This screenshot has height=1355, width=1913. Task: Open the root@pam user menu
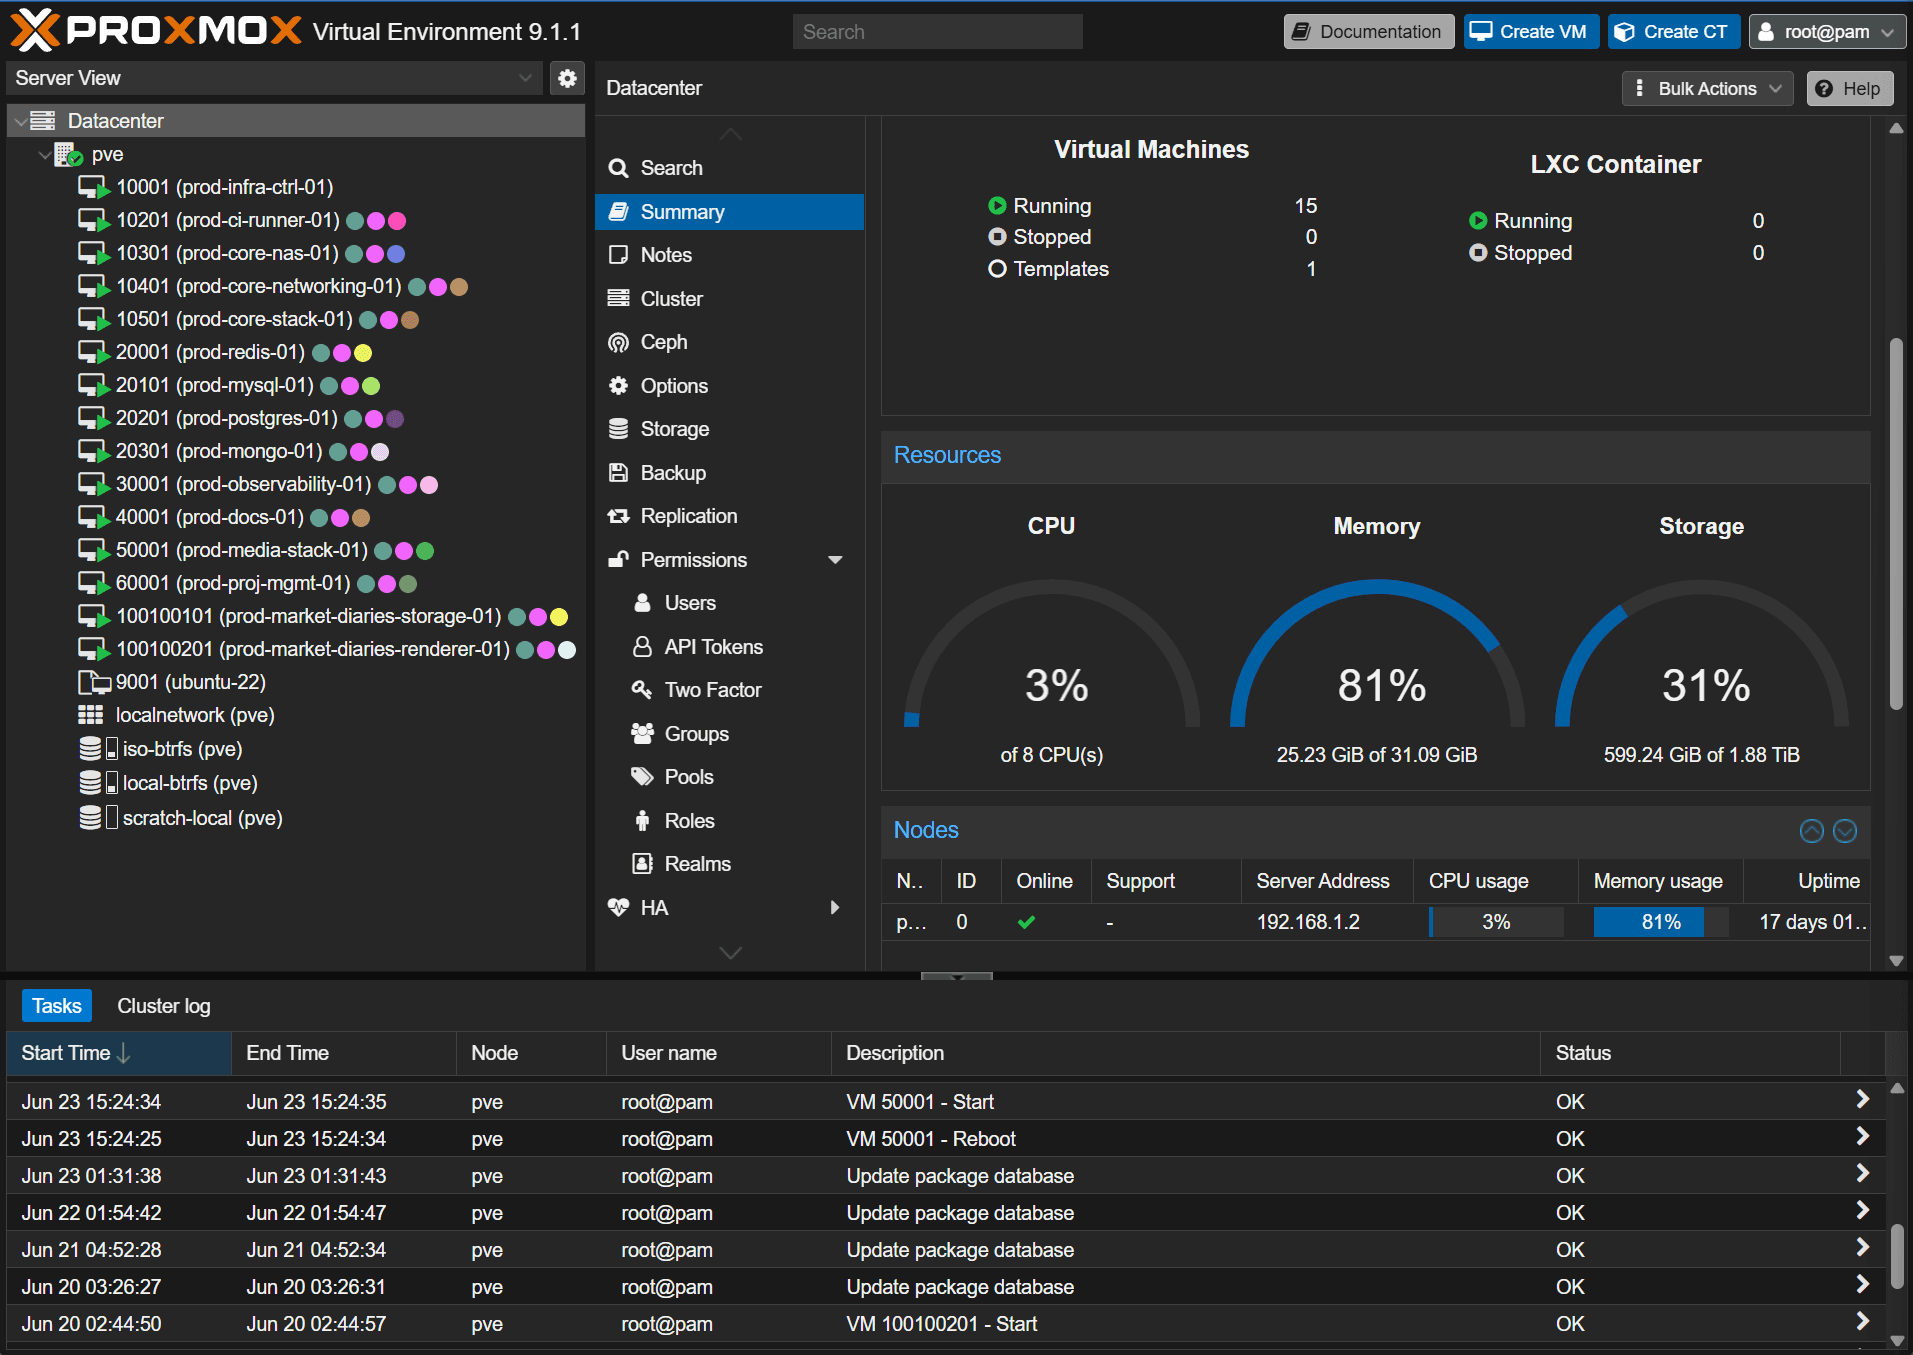[x=1827, y=31]
